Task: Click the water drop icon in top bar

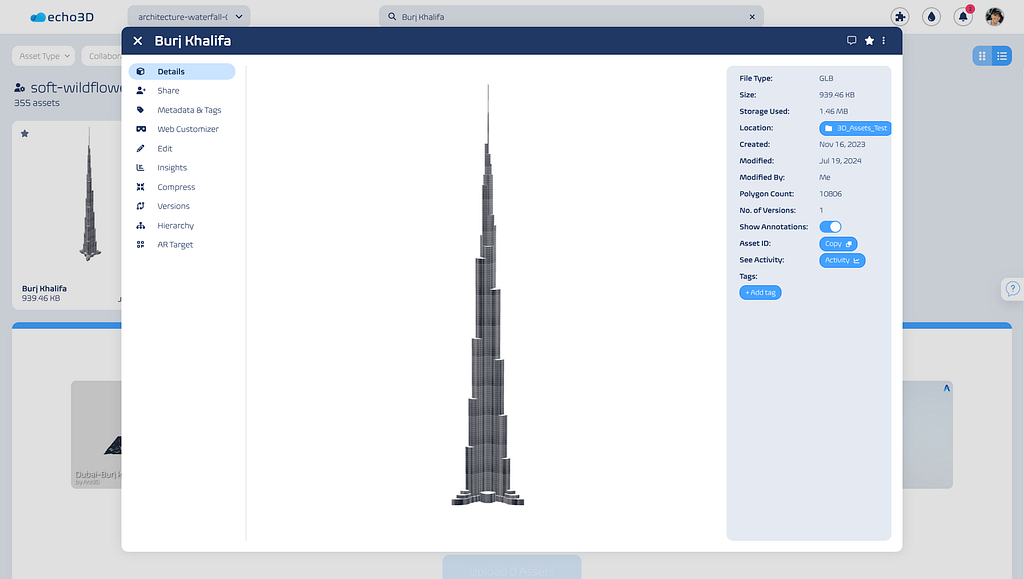Action: tap(931, 17)
